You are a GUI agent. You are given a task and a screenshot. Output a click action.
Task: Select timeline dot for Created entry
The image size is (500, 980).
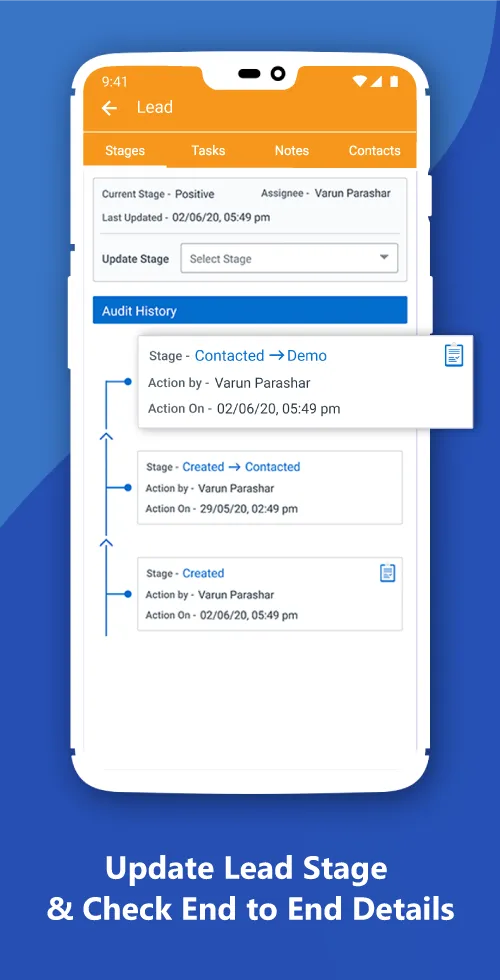click(128, 594)
